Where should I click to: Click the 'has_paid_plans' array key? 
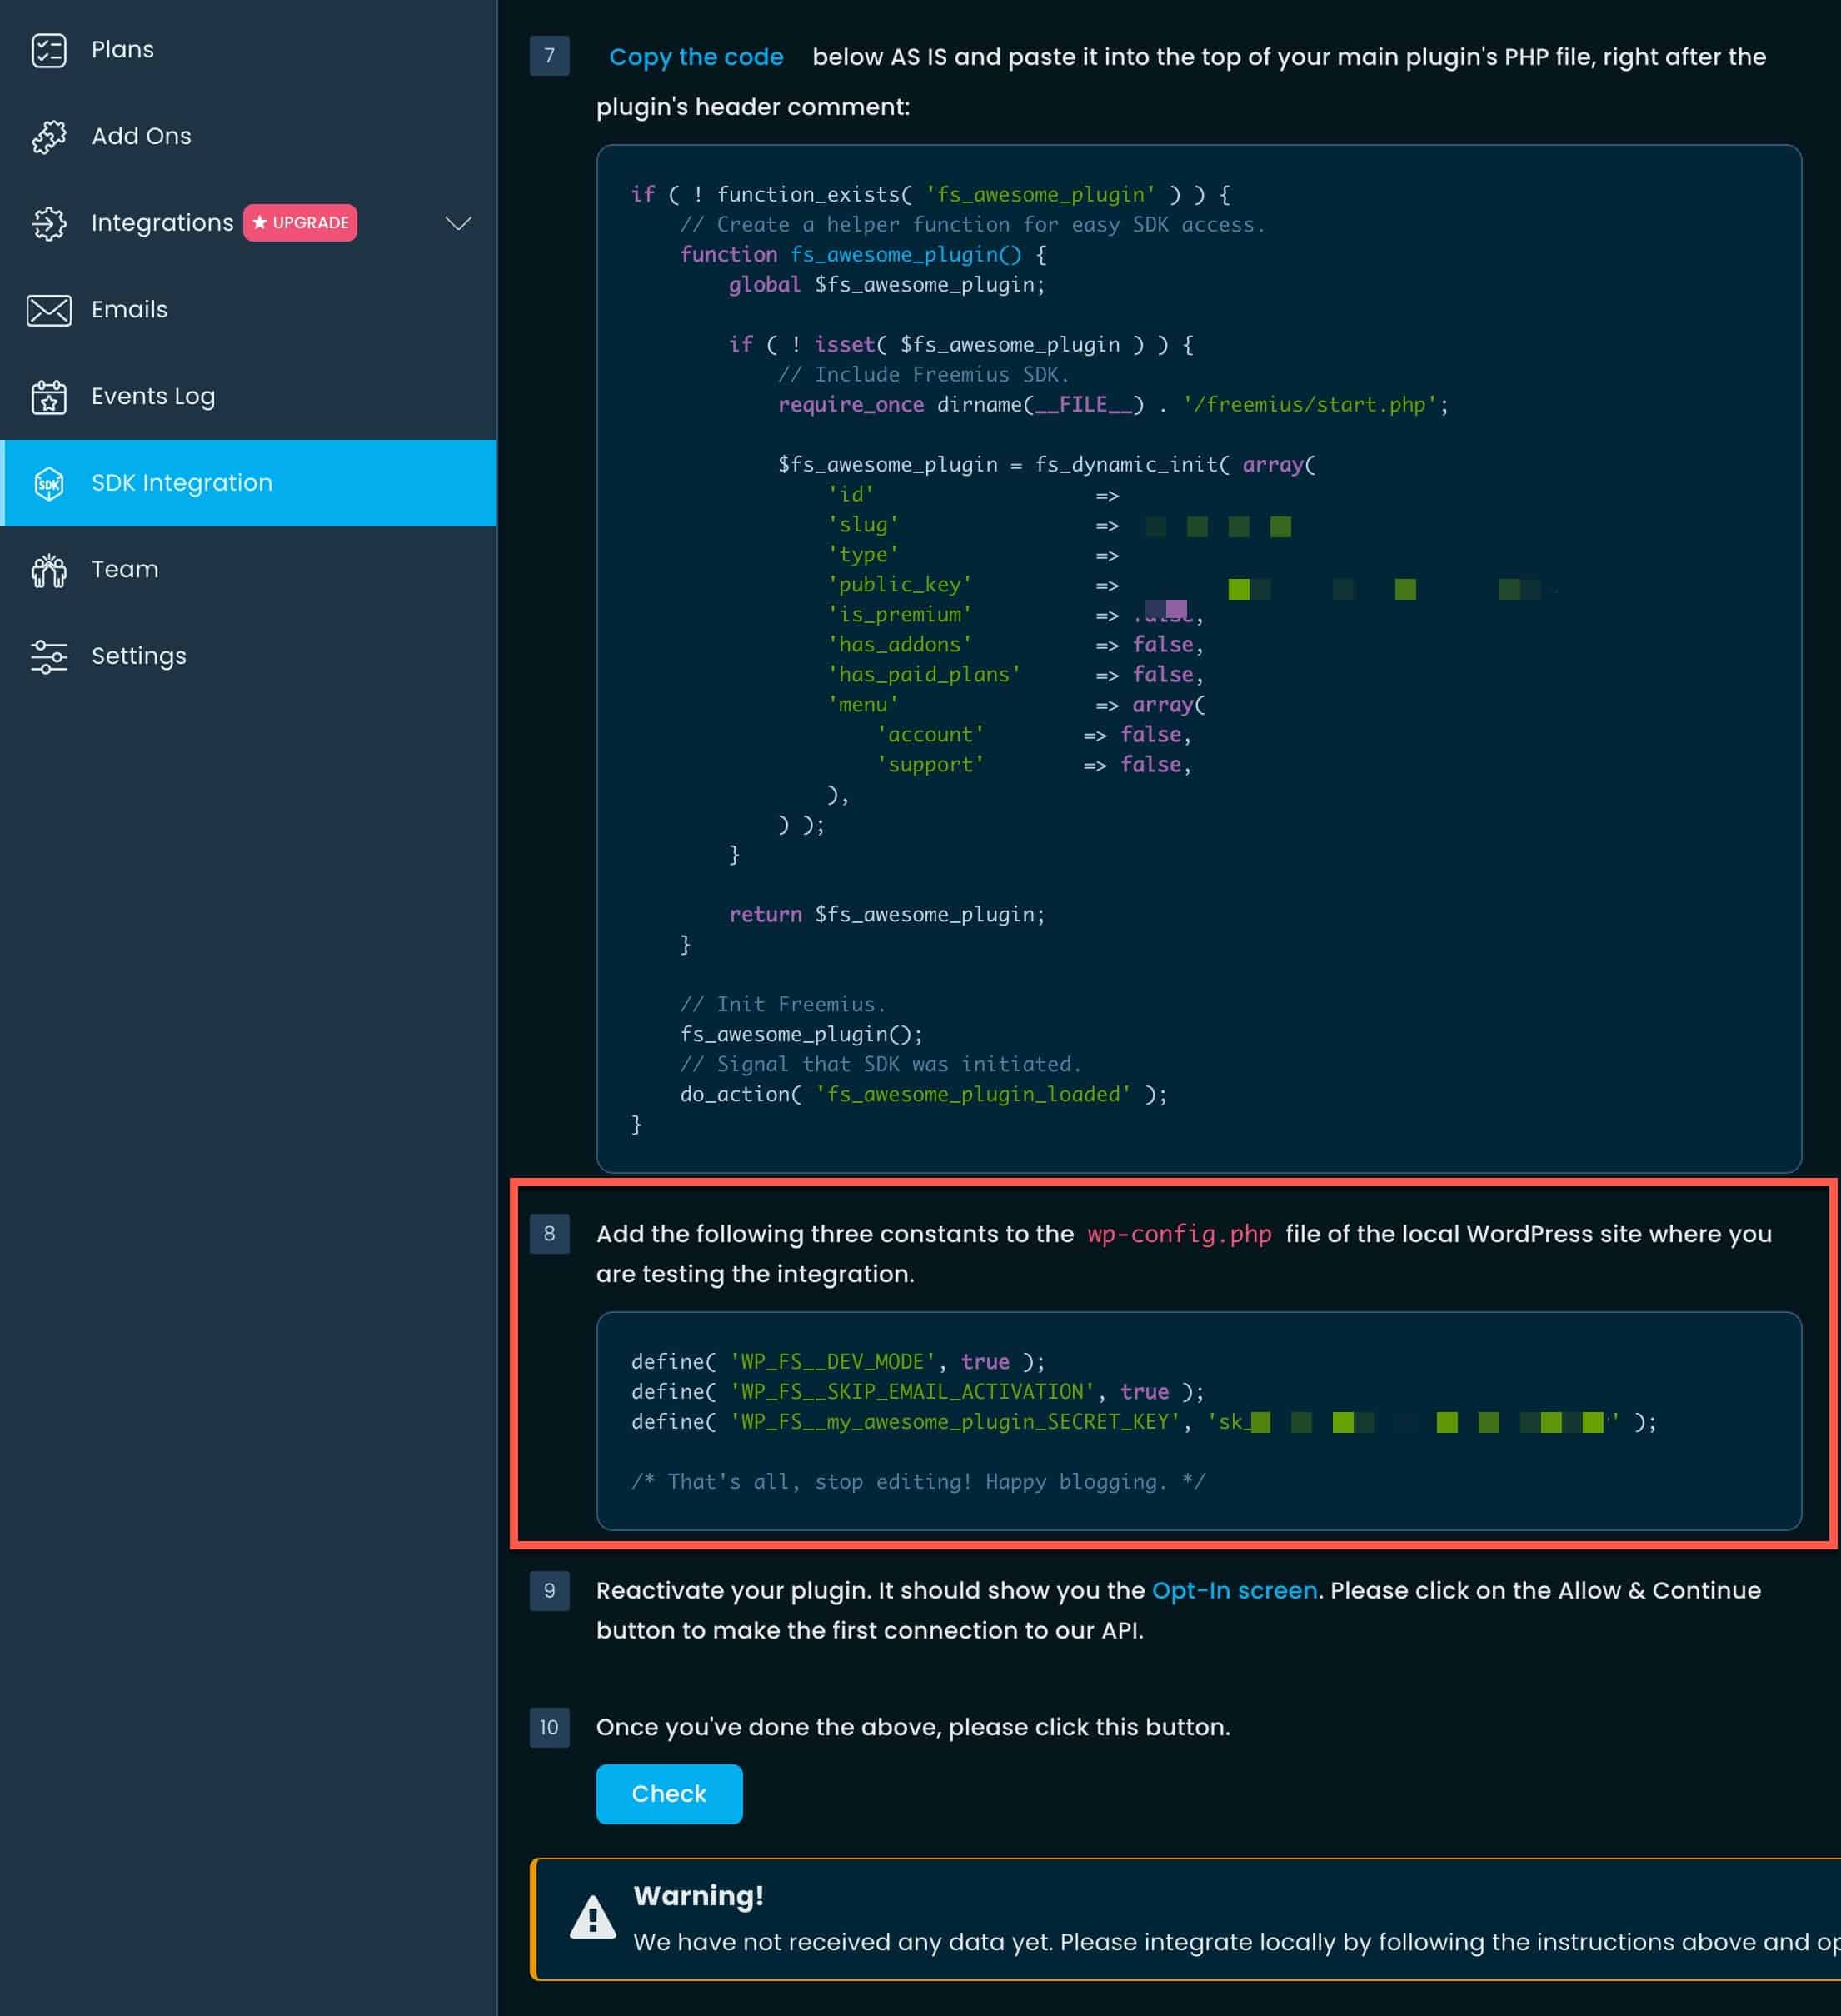[x=924, y=675]
